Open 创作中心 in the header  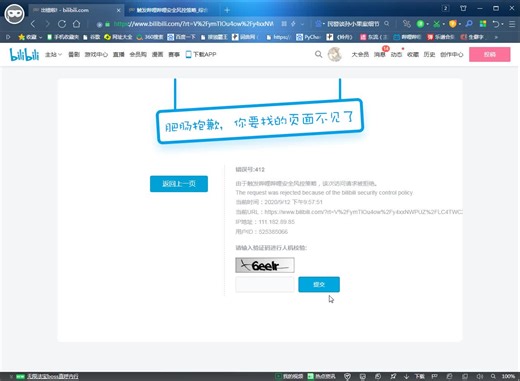click(451, 54)
